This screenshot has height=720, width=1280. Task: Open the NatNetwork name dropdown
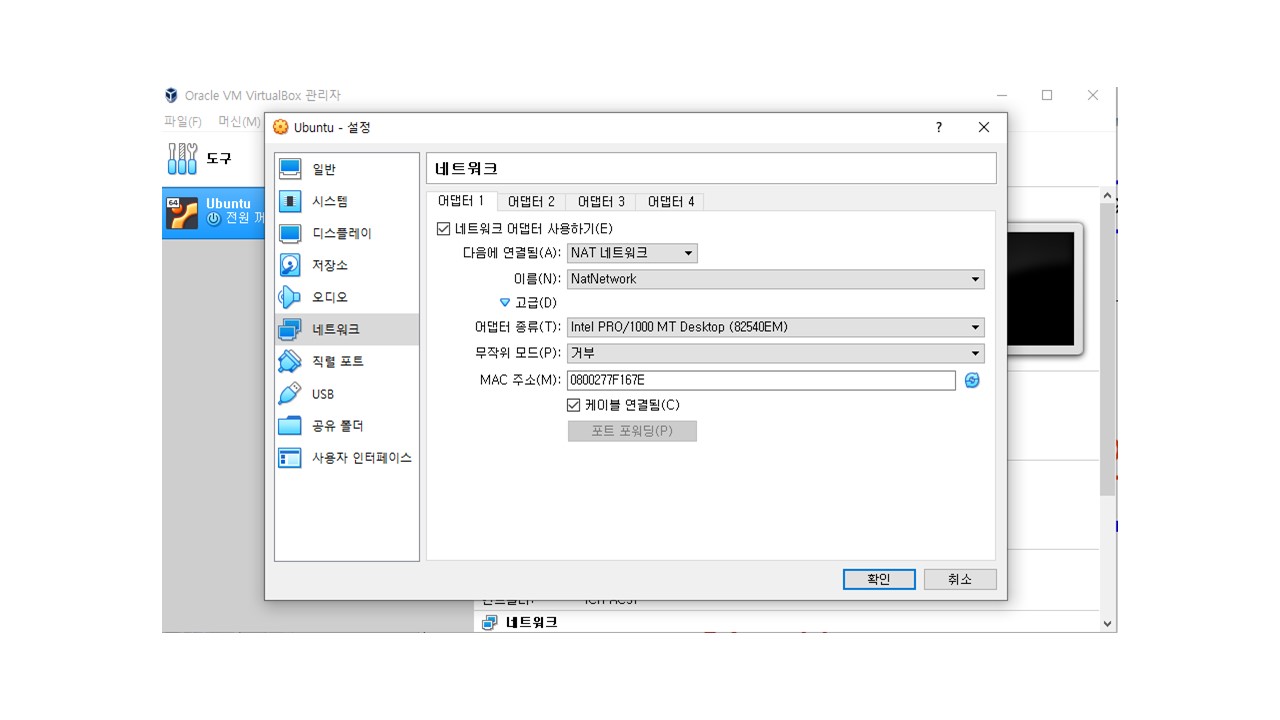click(x=776, y=279)
